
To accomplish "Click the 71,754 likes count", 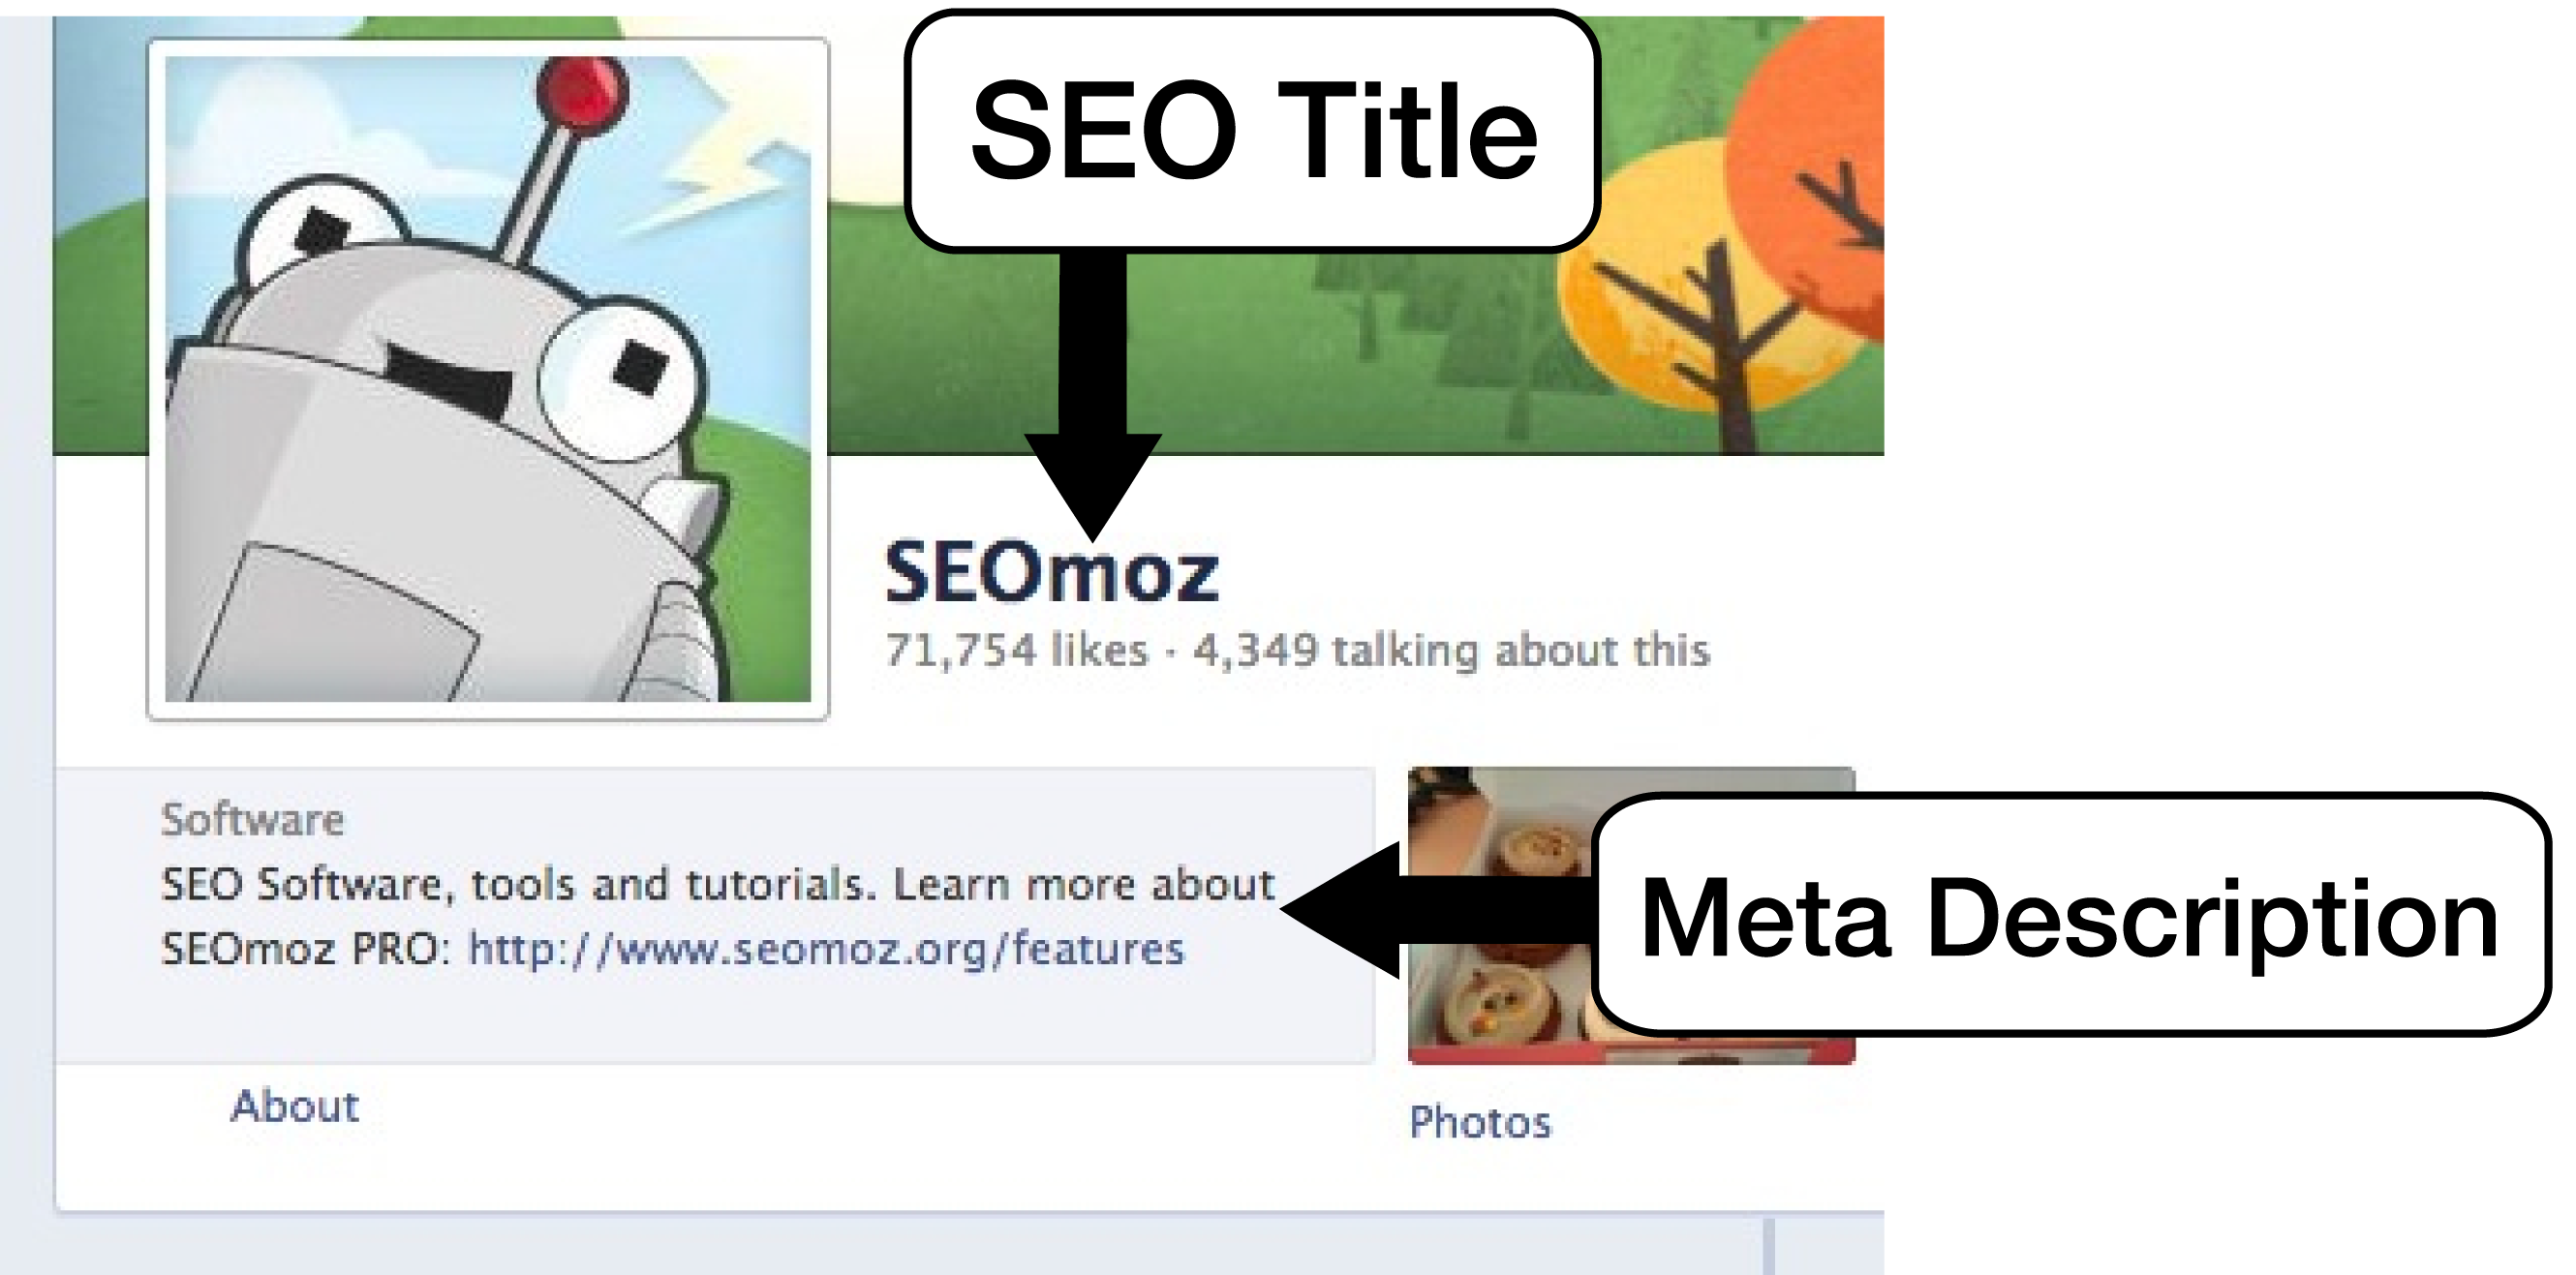I will 1016,650.
